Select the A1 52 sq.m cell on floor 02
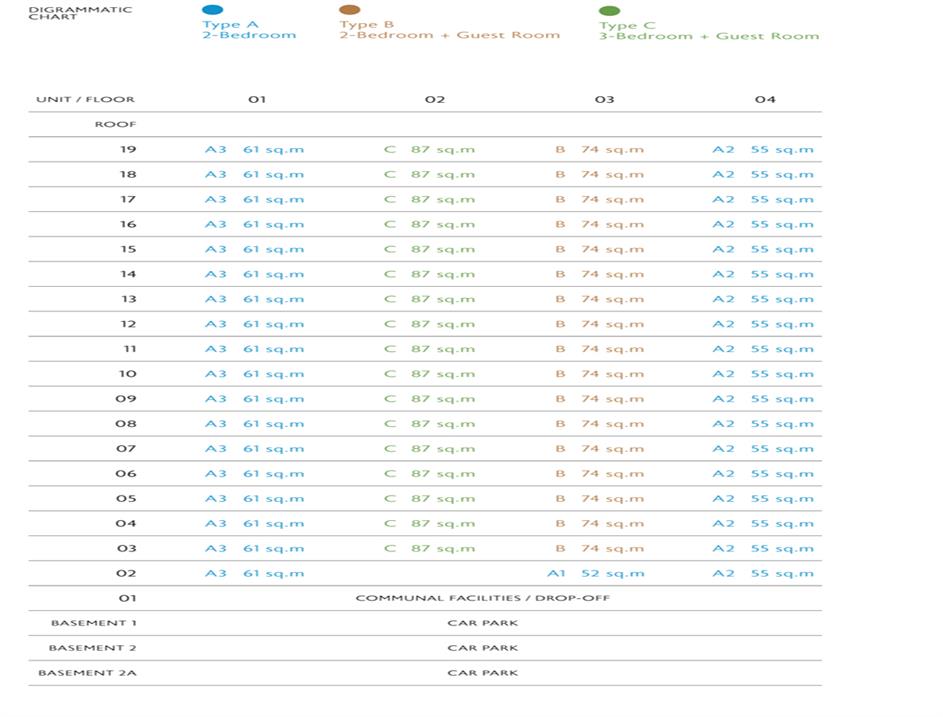This screenshot has height=717, width=943. pos(595,574)
